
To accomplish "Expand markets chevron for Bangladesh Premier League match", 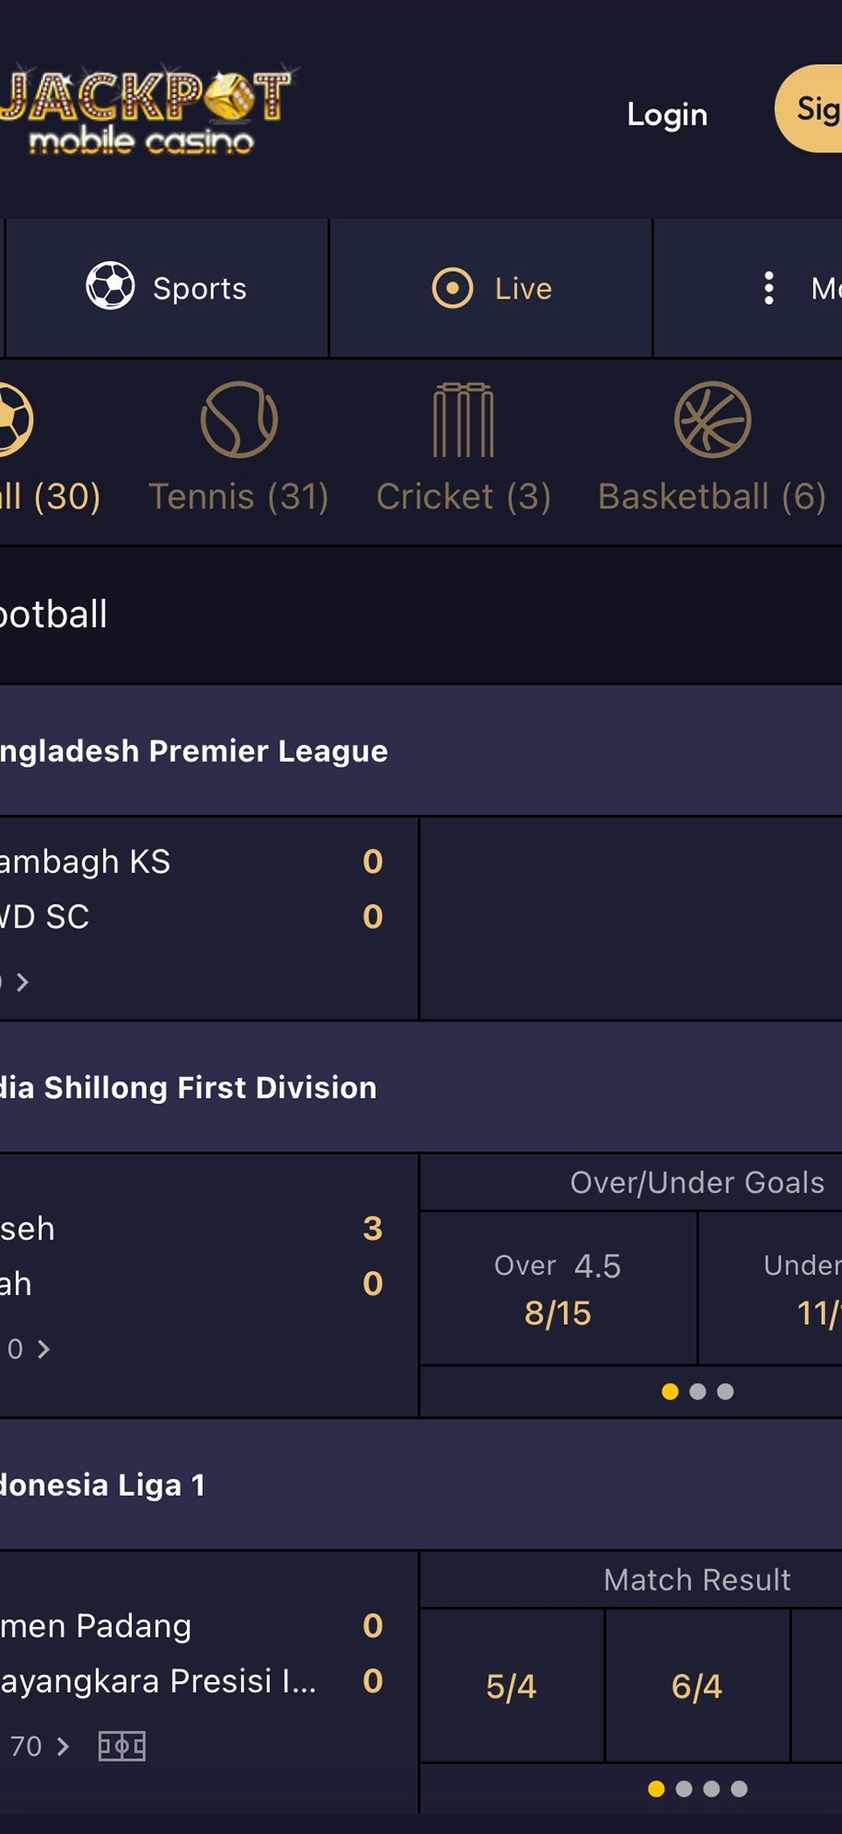I will click(22, 982).
